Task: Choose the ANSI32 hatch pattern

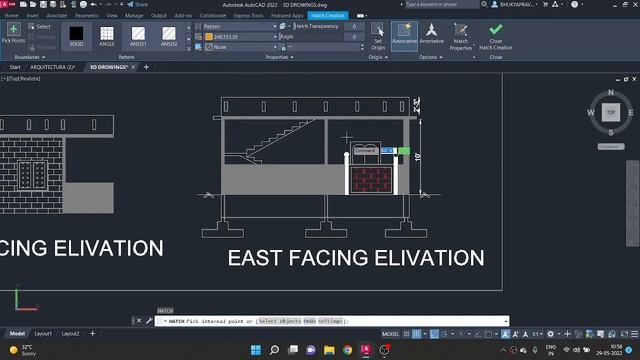Action: coord(169,36)
